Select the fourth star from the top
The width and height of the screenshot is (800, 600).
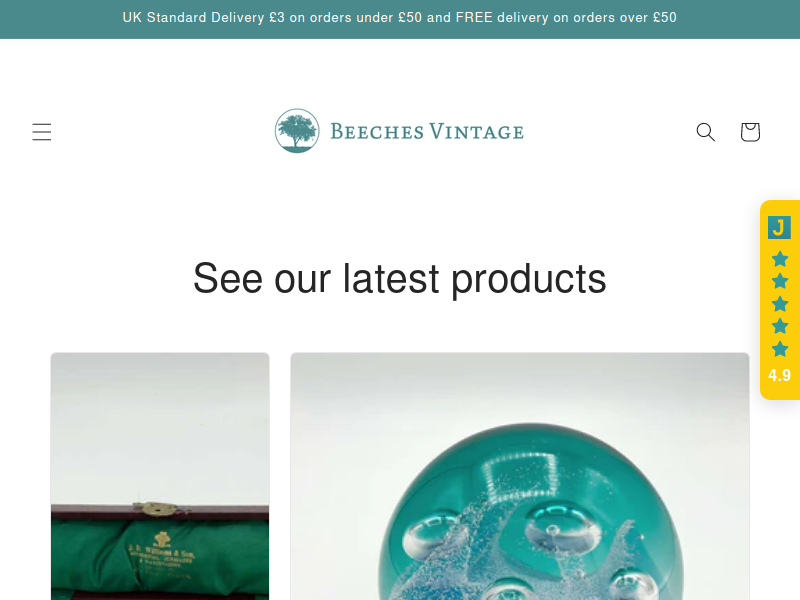780,326
